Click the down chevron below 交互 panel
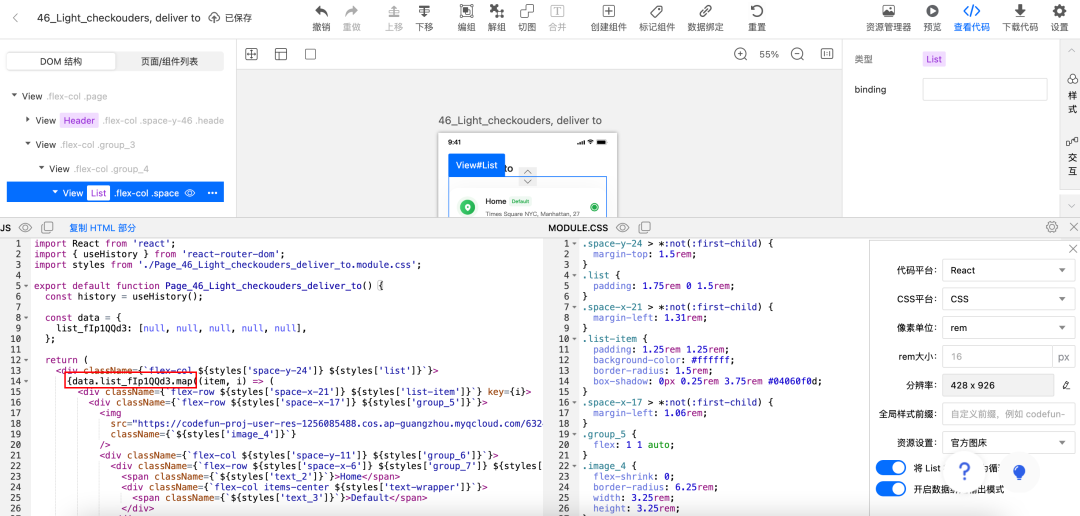Viewport: 1080px width, 516px height. pyautogui.click(x=1072, y=205)
